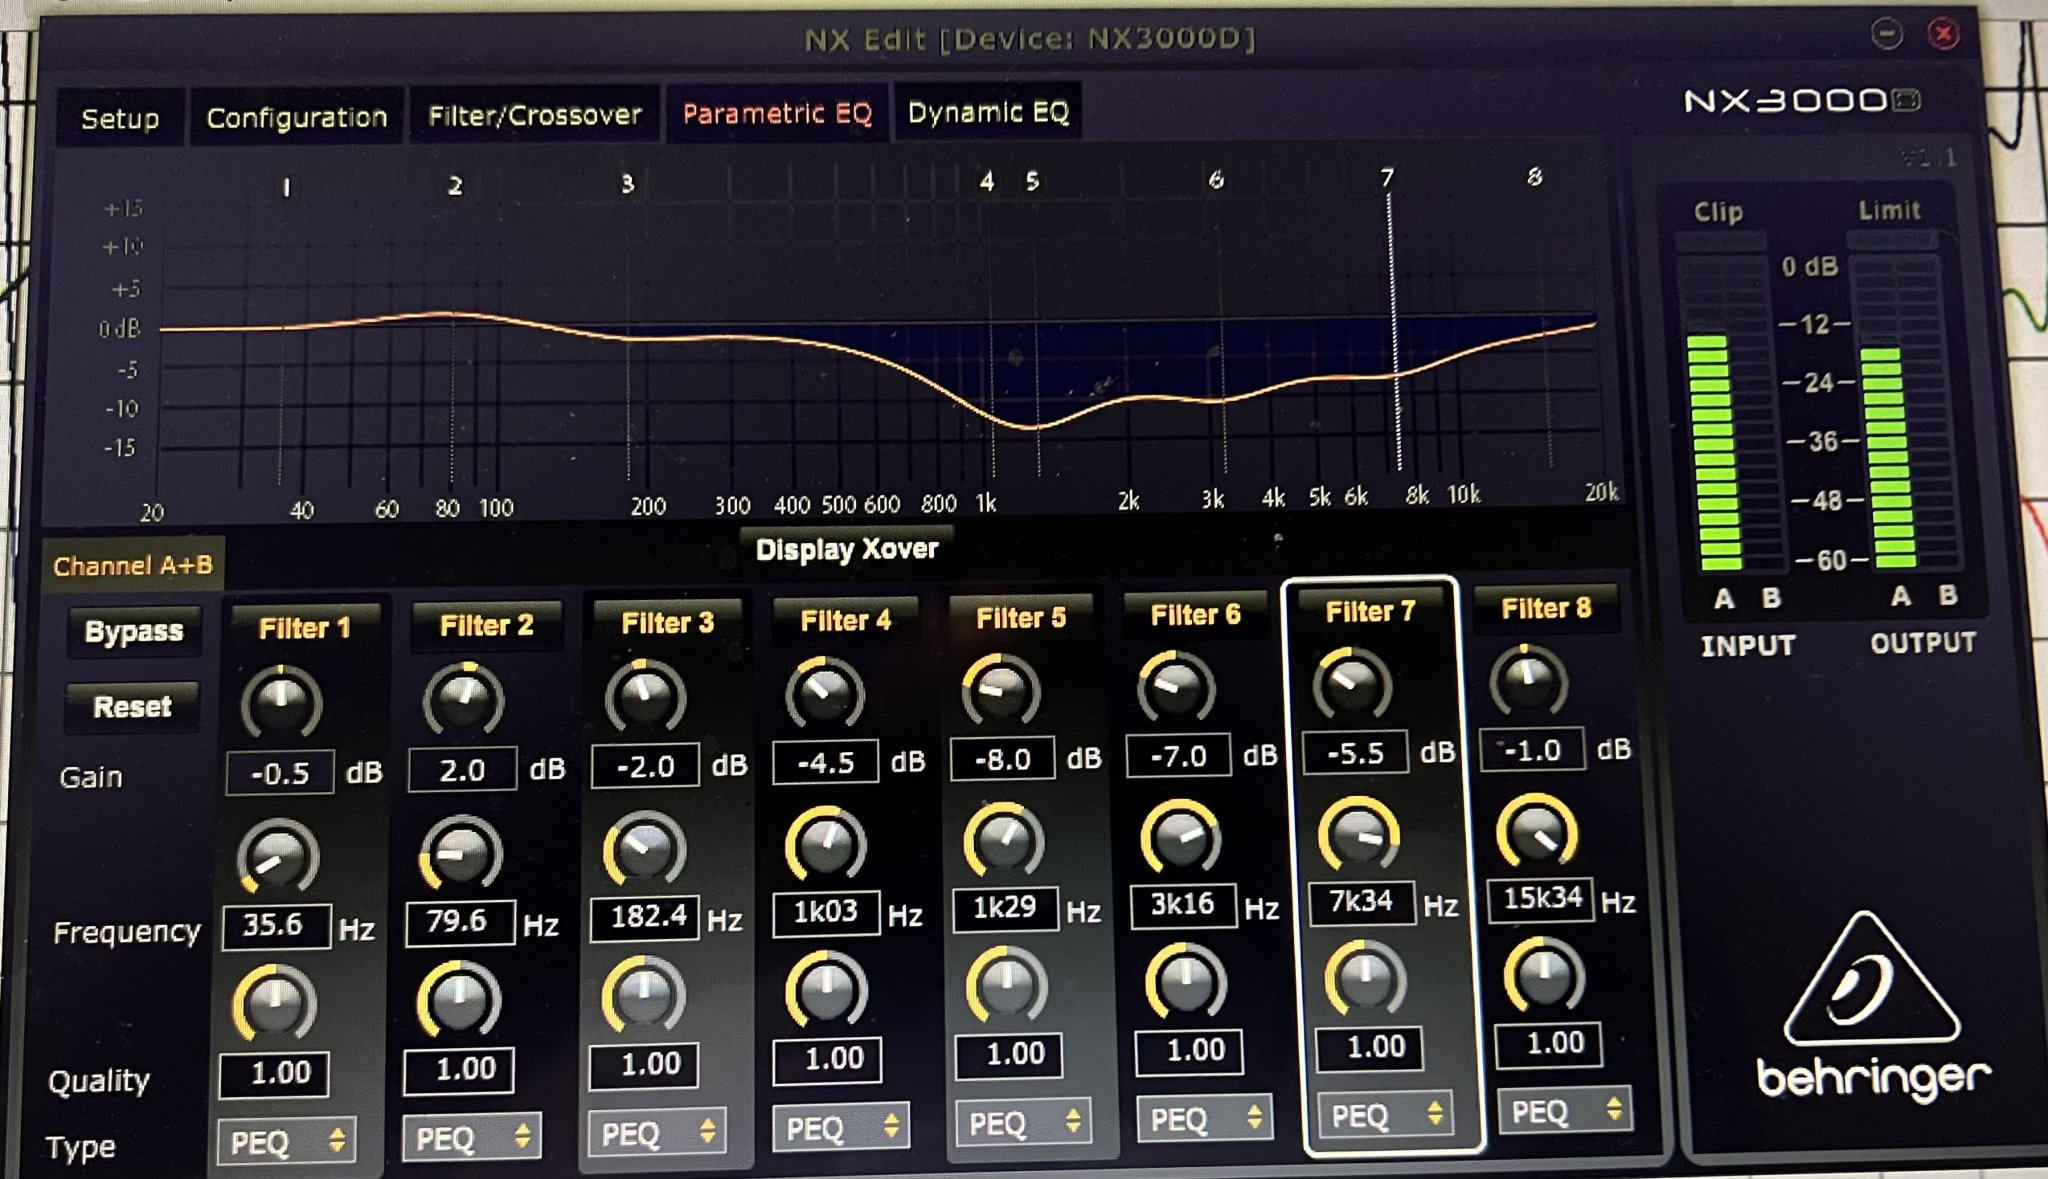Click Filter 2 gain knob
The height and width of the screenshot is (1179, 2048).
[463, 698]
